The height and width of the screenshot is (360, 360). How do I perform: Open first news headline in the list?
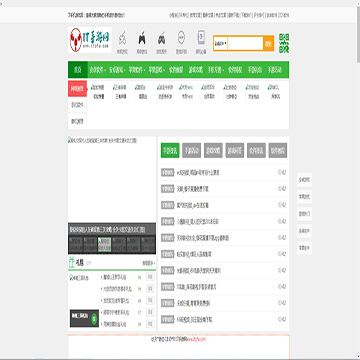198,173
